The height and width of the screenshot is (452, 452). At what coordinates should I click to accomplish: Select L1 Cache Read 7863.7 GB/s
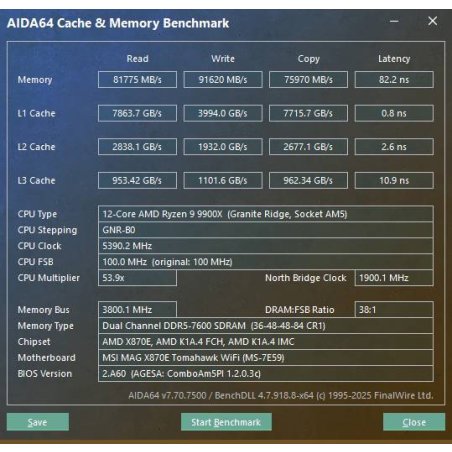[137, 113]
